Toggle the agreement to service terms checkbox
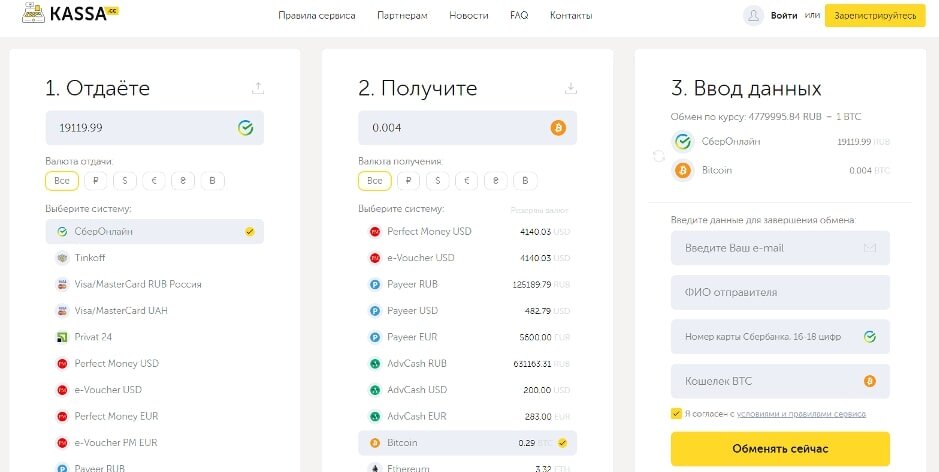 [676, 414]
